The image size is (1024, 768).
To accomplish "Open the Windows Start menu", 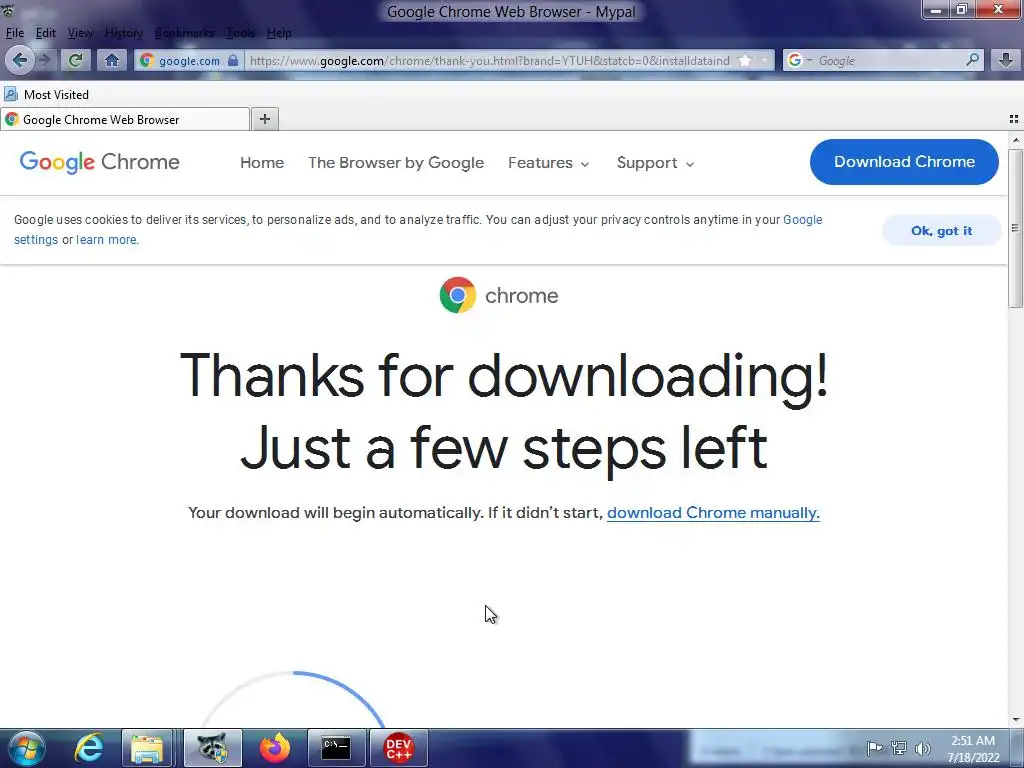I will point(27,748).
